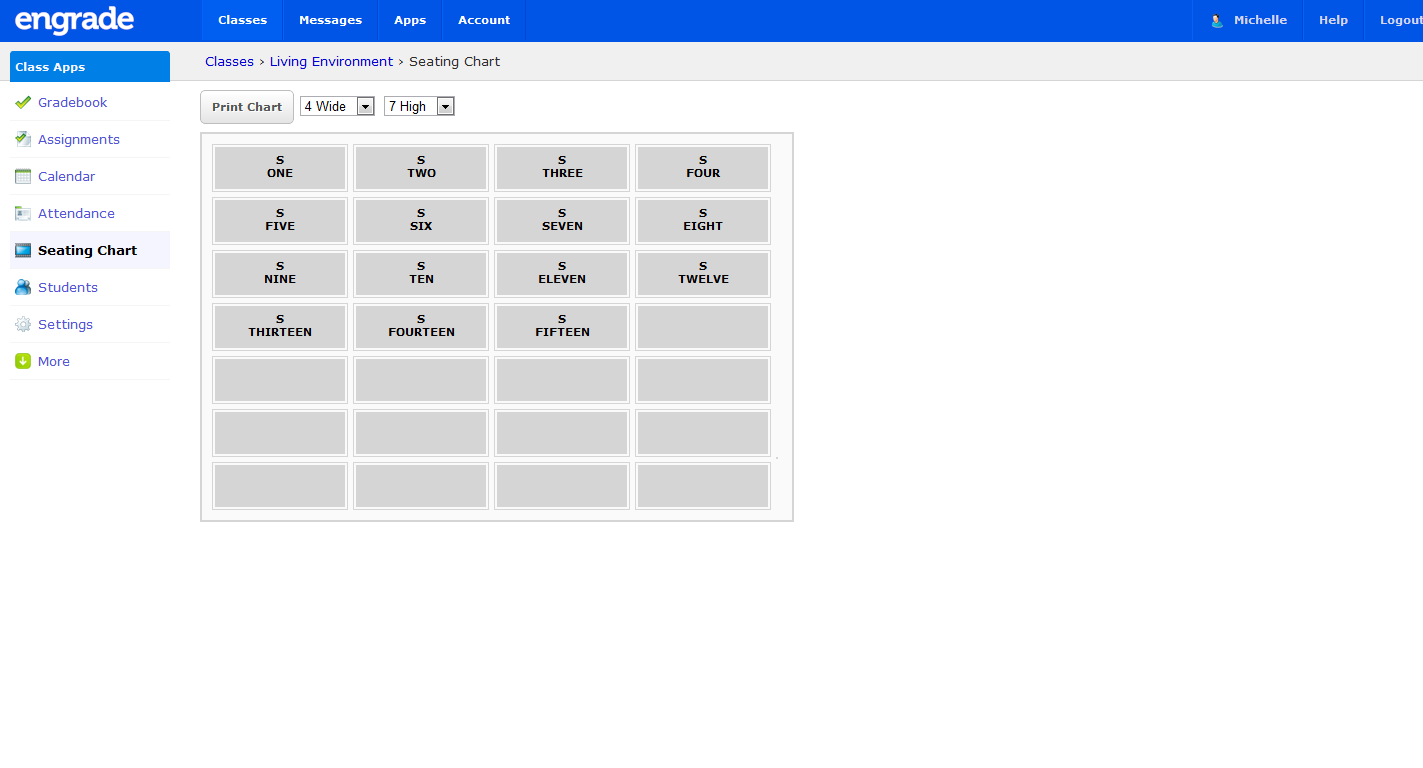Image resolution: width=1423 pixels, height=768 pixels.
Task: Select the Seating Chart icon
Action: point(22,250)
